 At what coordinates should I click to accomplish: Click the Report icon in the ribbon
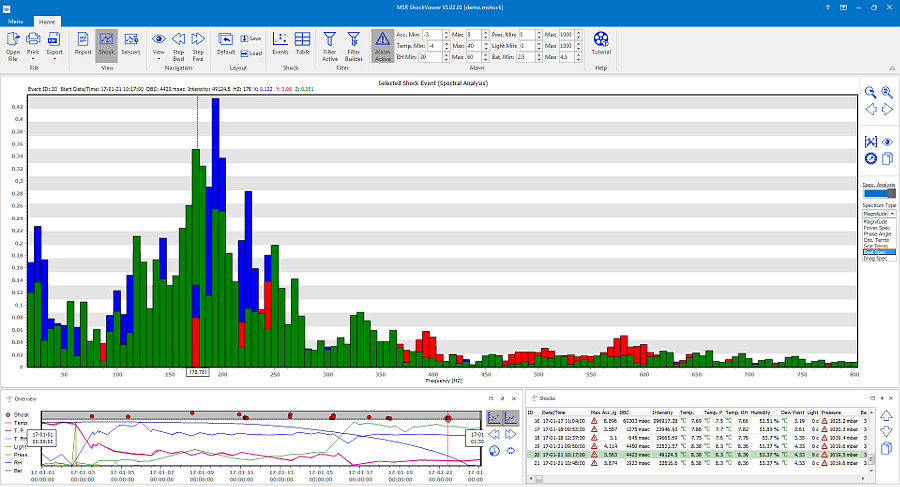click(83, 43)
